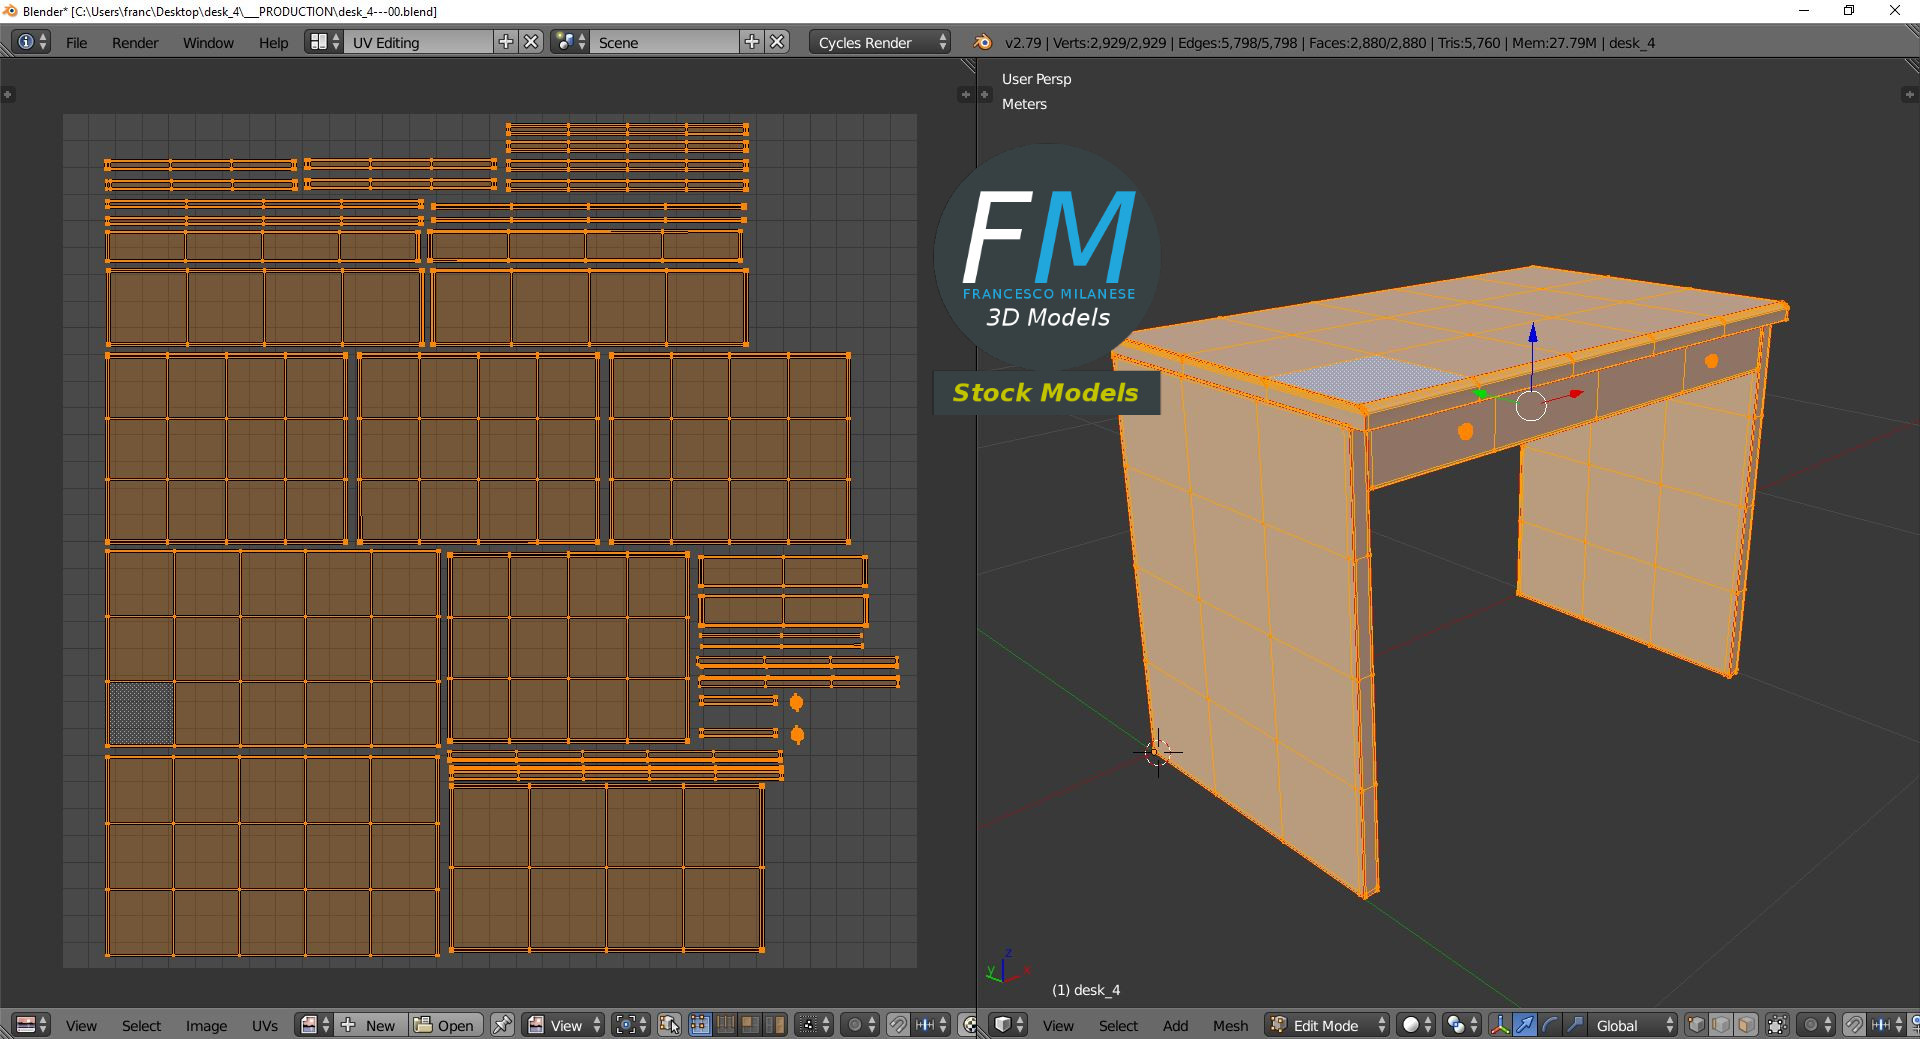
Task: Expand the Global transform orientation dropdown
Action: 1633,1025
